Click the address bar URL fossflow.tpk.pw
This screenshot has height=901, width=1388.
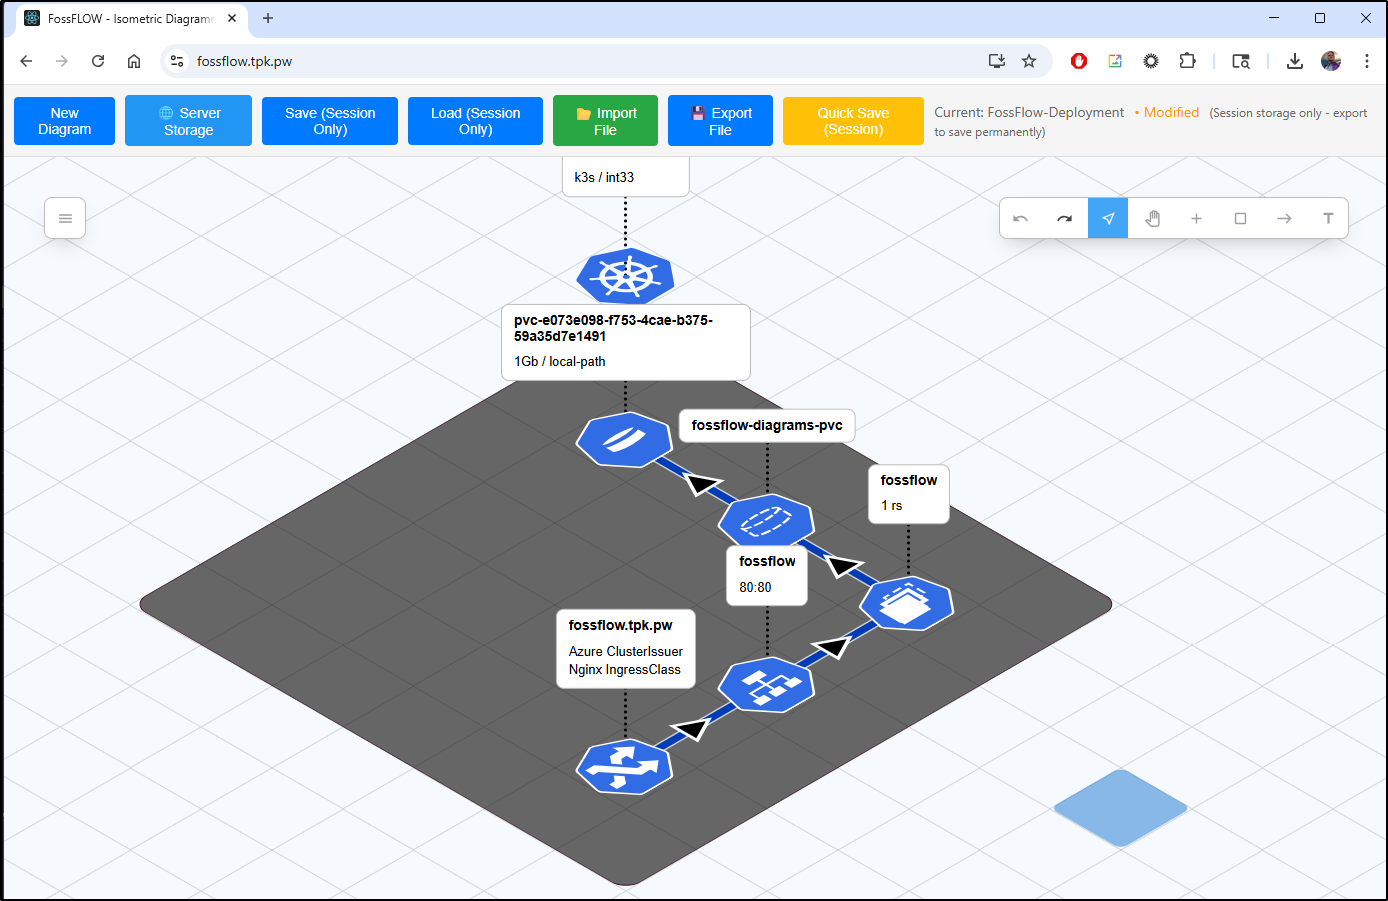(244, 61)
